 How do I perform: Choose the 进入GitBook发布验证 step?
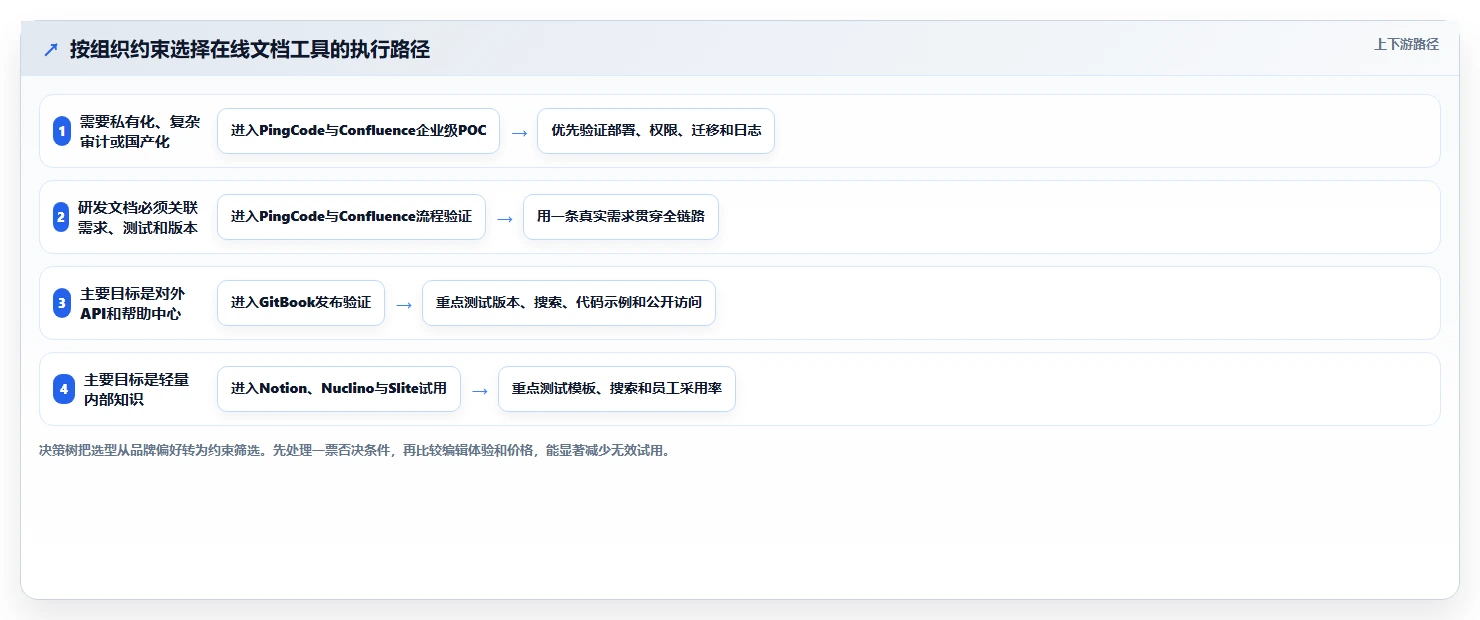pos(301,303)
